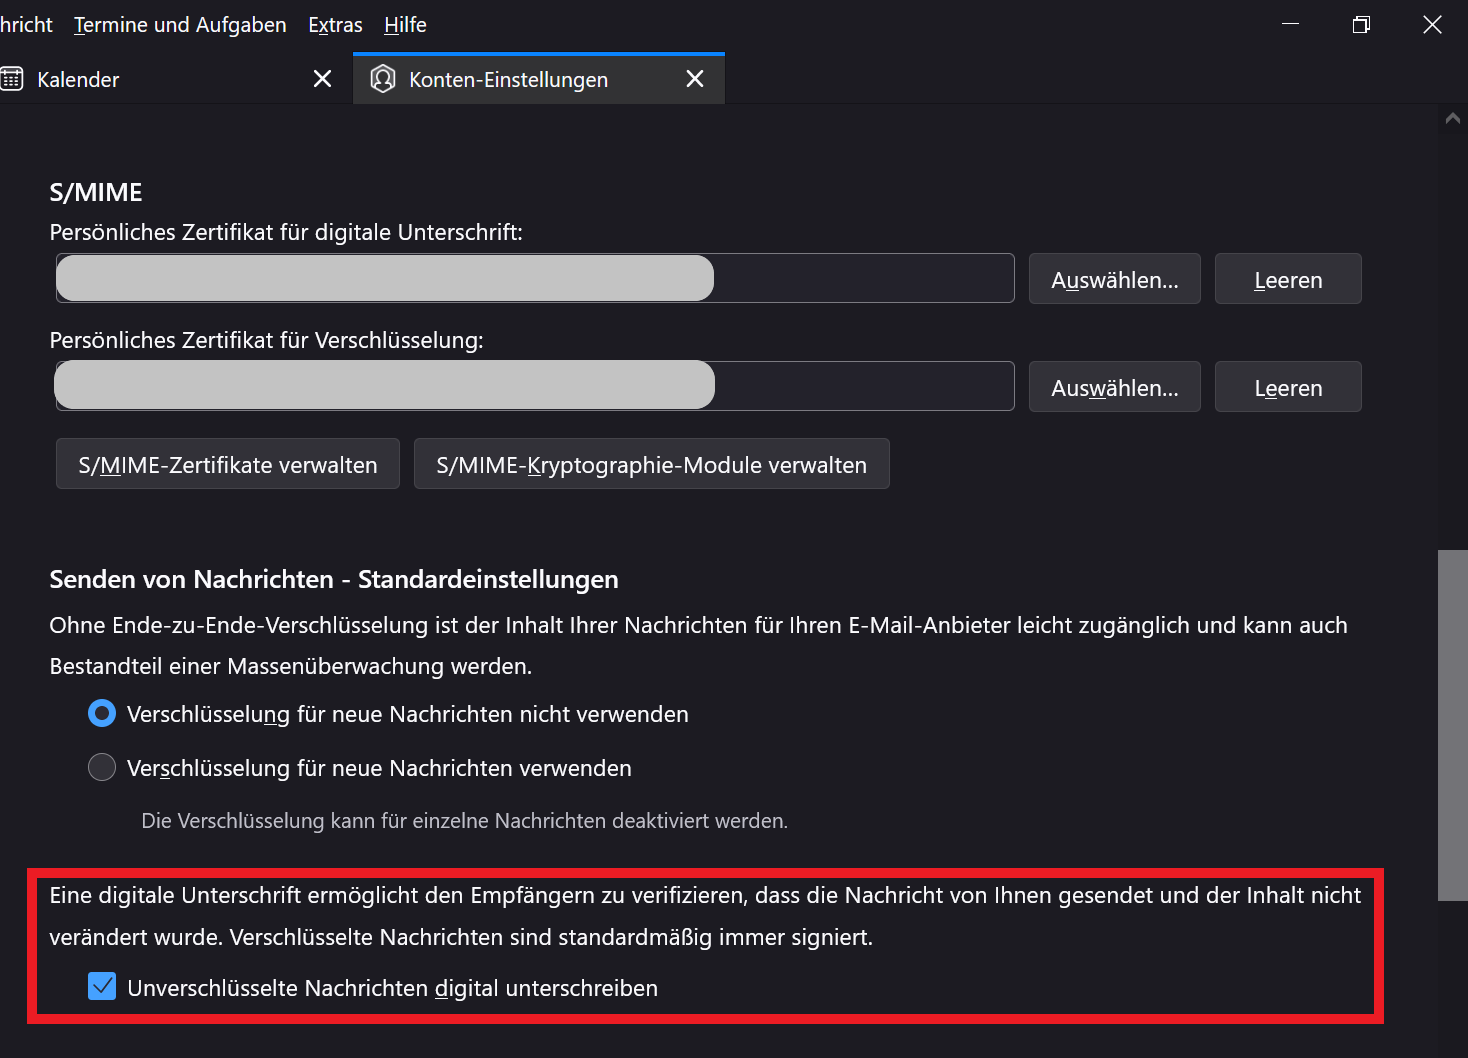Click the account icon on the Konten-Einstellungen tab

tap(383, 79)
